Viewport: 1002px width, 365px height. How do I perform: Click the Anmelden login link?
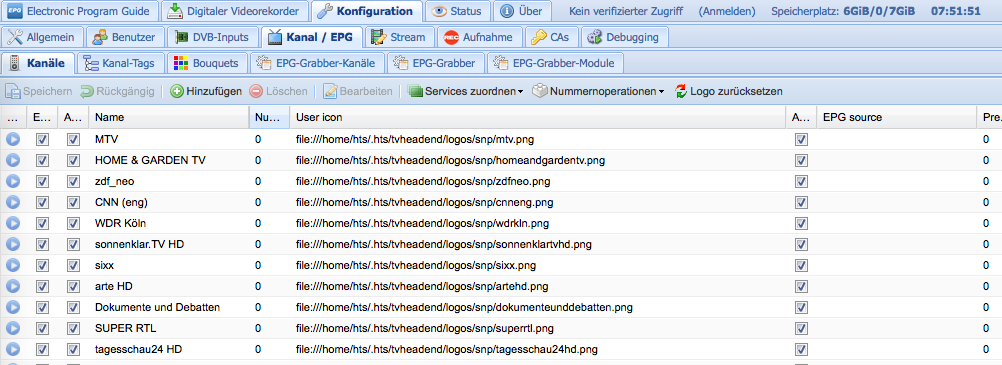tap(727, 11)
